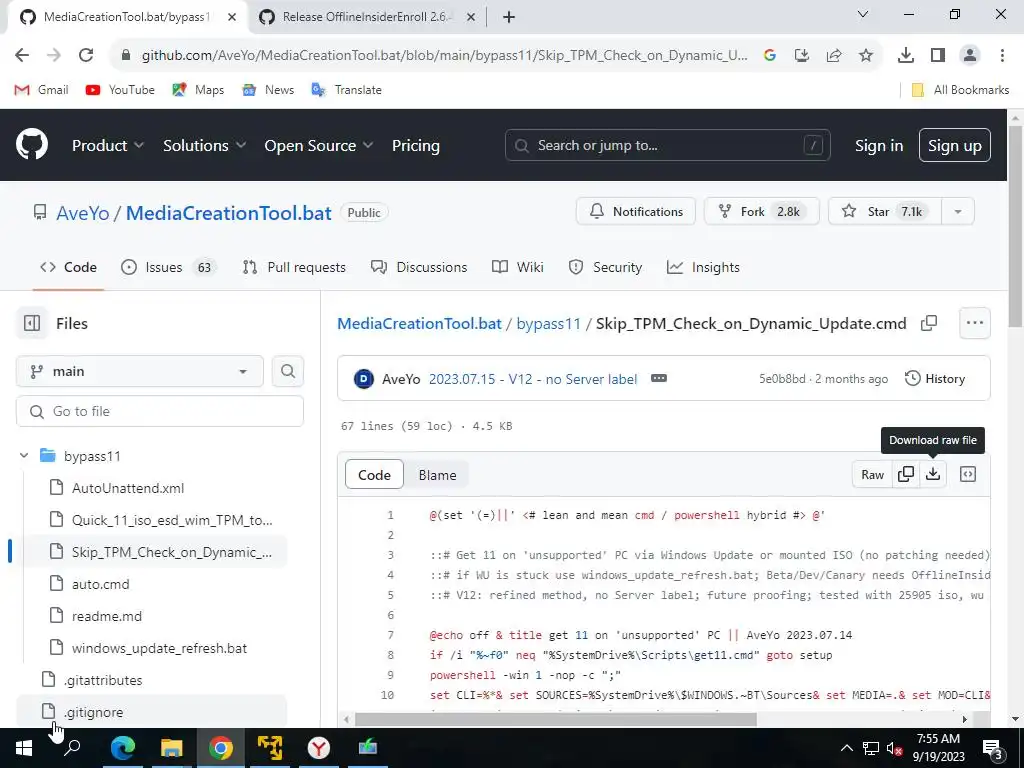The width and height of the screenshot is (1024, 768).
Task: Open the symbols panel icon
Action: coord(968,474)
